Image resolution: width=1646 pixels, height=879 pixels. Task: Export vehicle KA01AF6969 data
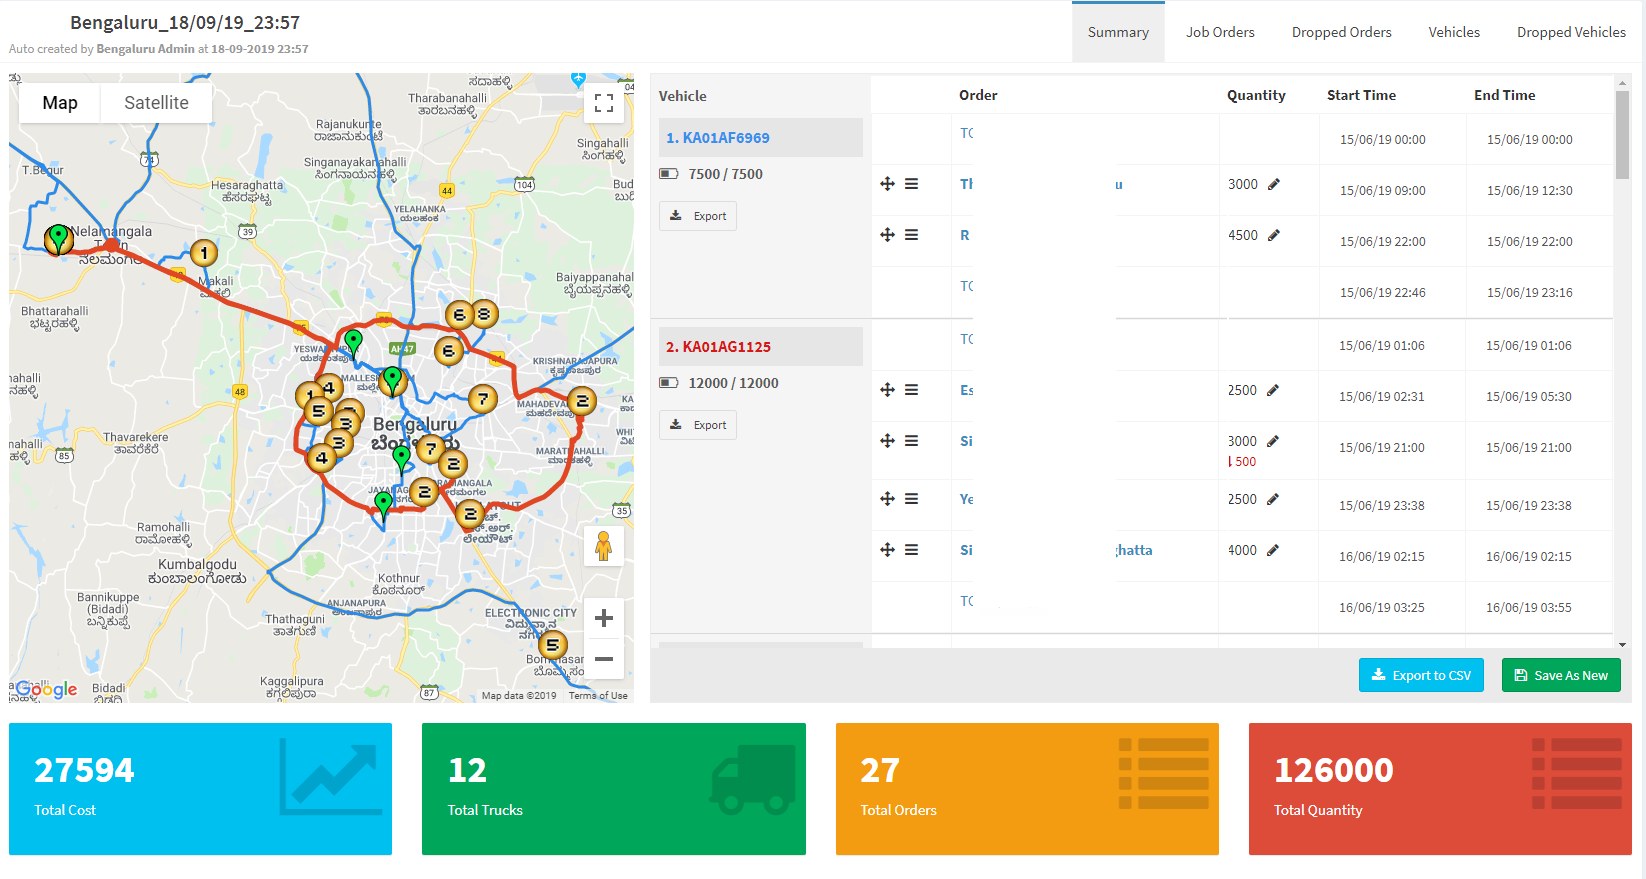[x=698, y=216]
